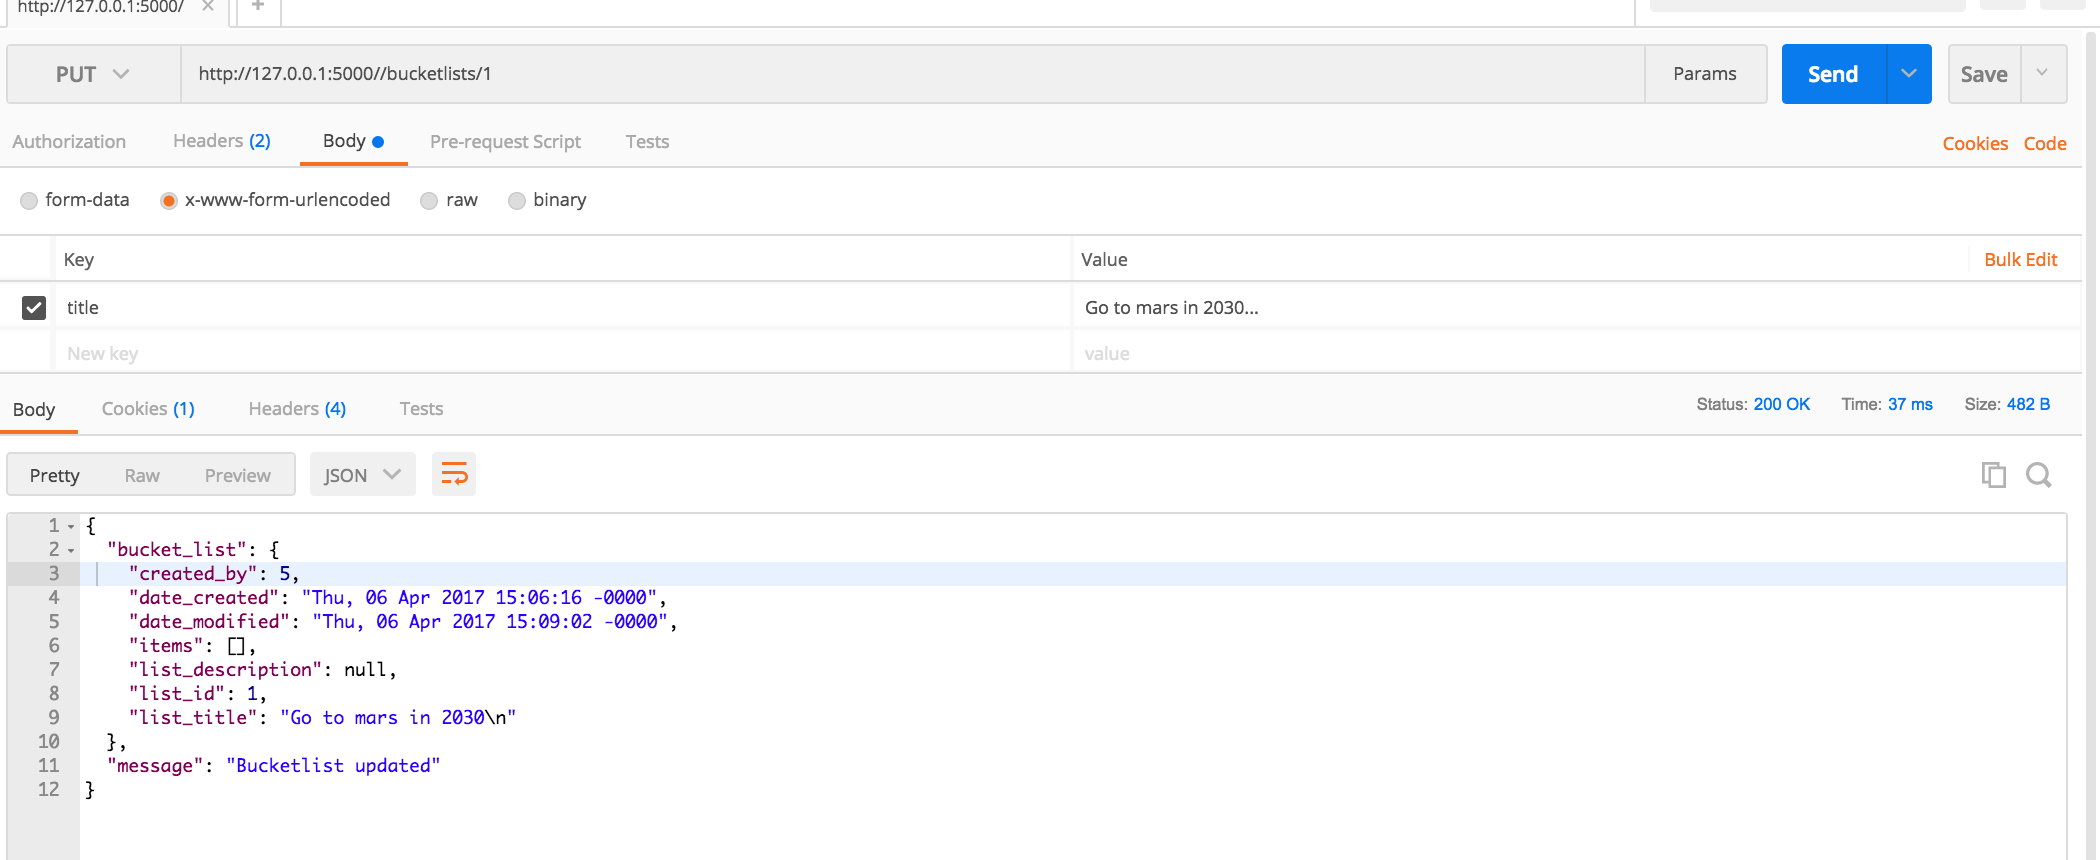Click Value column header
Screen dimensions: 2100x860
[x=1104, y=259]
